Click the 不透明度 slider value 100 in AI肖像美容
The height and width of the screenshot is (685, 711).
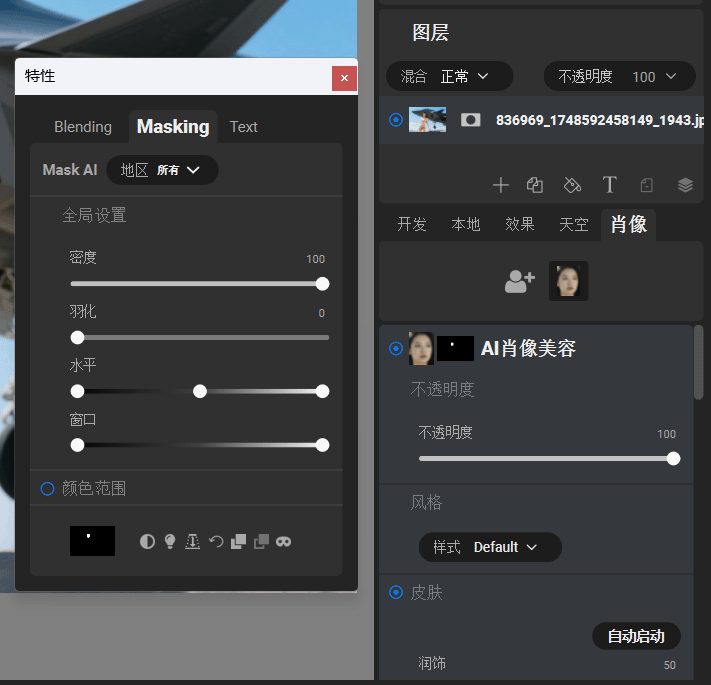[x=667, y=434]
